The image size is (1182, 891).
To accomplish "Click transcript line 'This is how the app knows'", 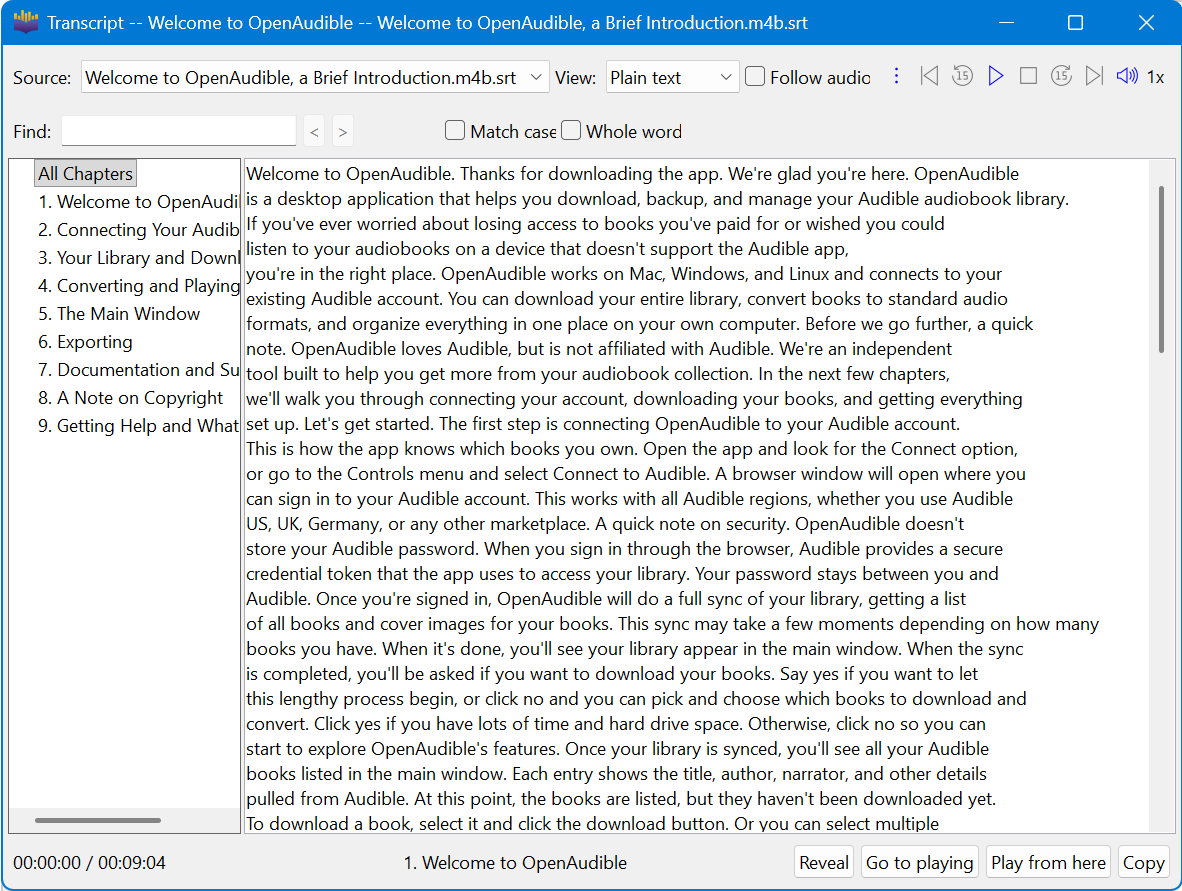I will [632, 449].
